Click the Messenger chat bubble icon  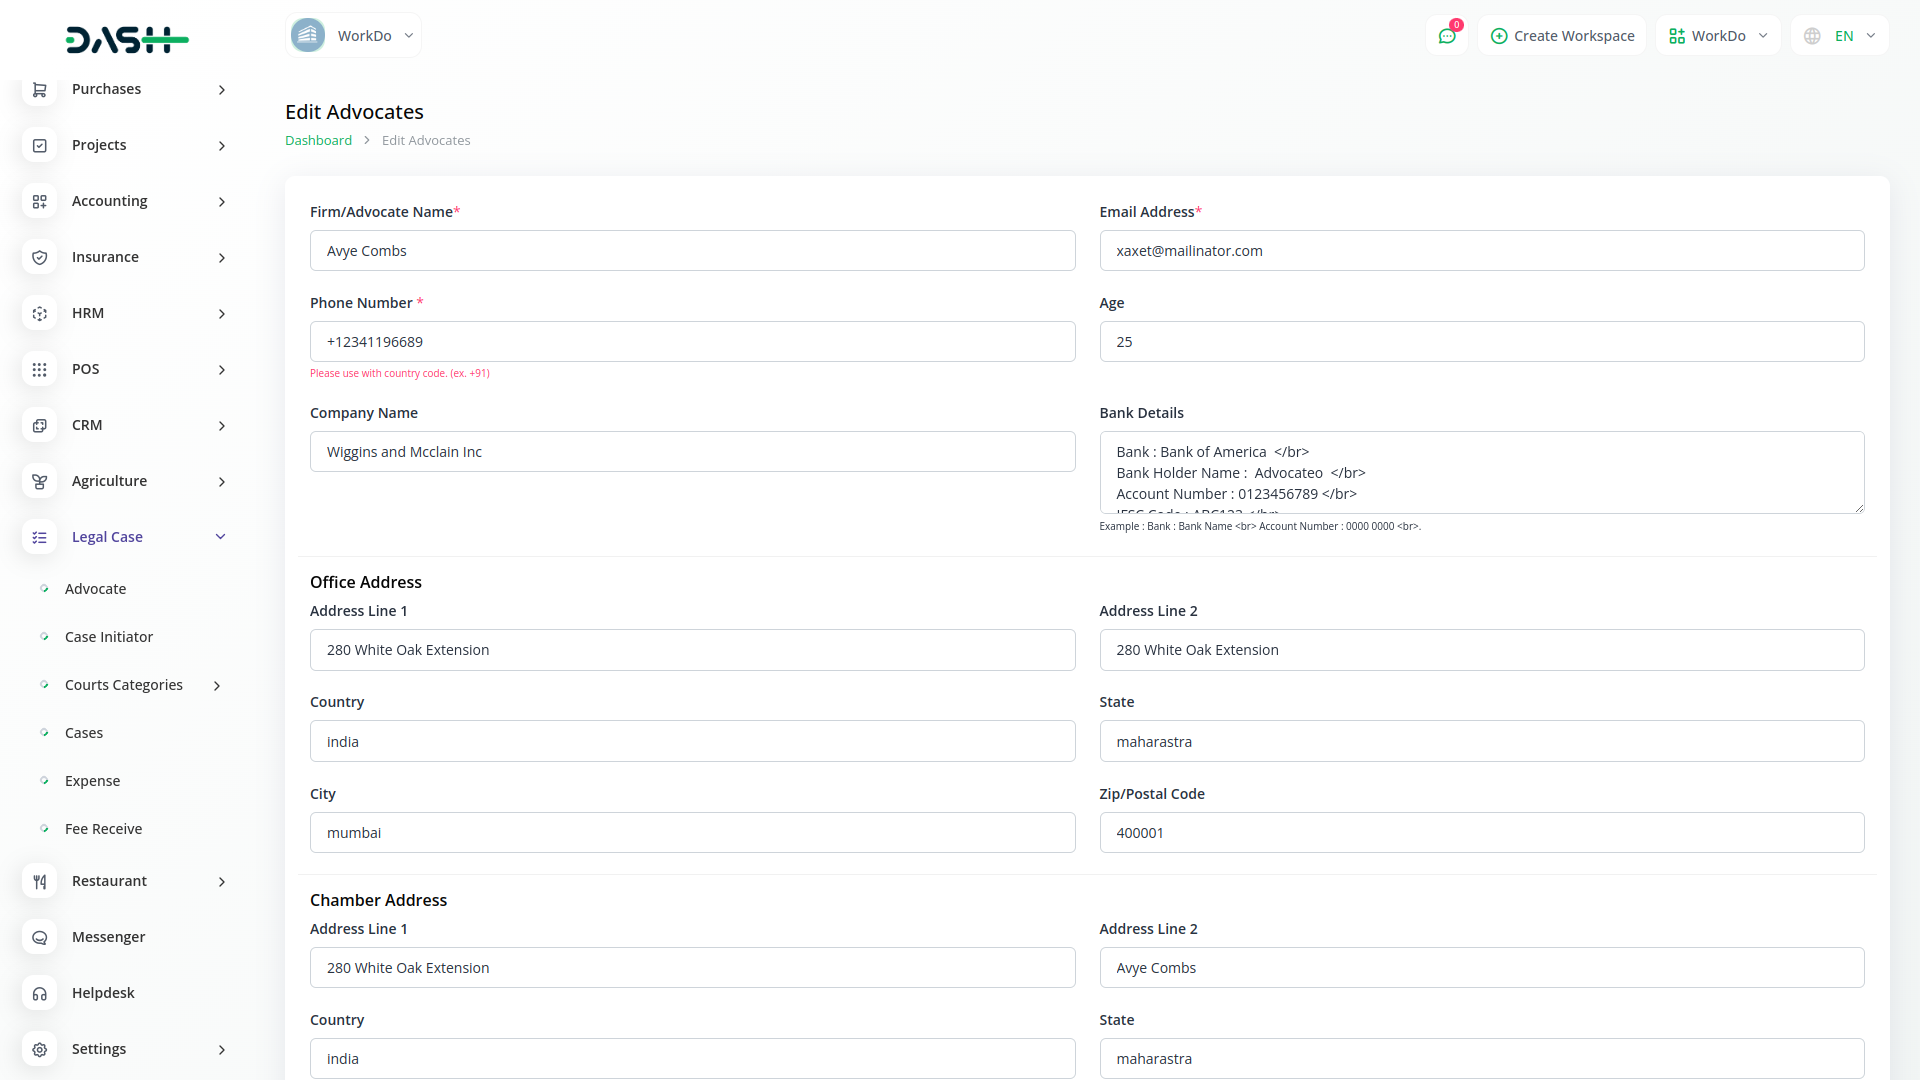[39, 937]
